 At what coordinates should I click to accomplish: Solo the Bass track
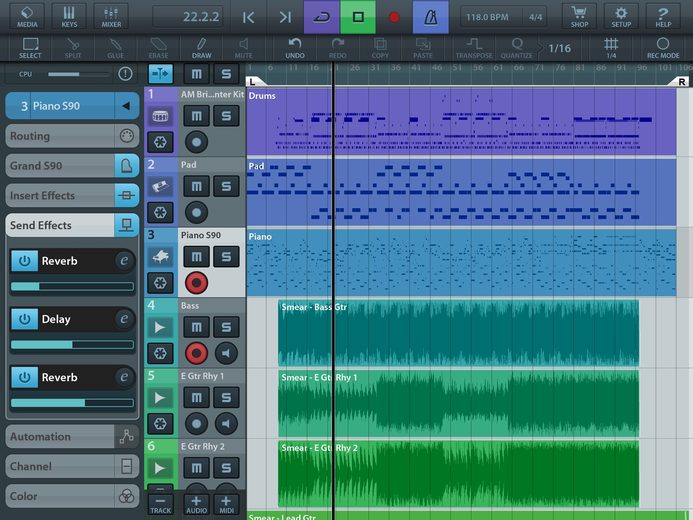tap(226, 327)
